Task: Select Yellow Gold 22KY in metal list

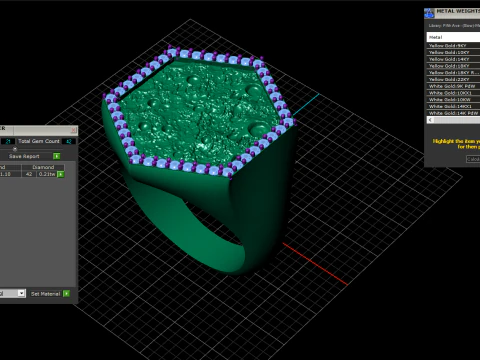Action: tap(453, 79)
